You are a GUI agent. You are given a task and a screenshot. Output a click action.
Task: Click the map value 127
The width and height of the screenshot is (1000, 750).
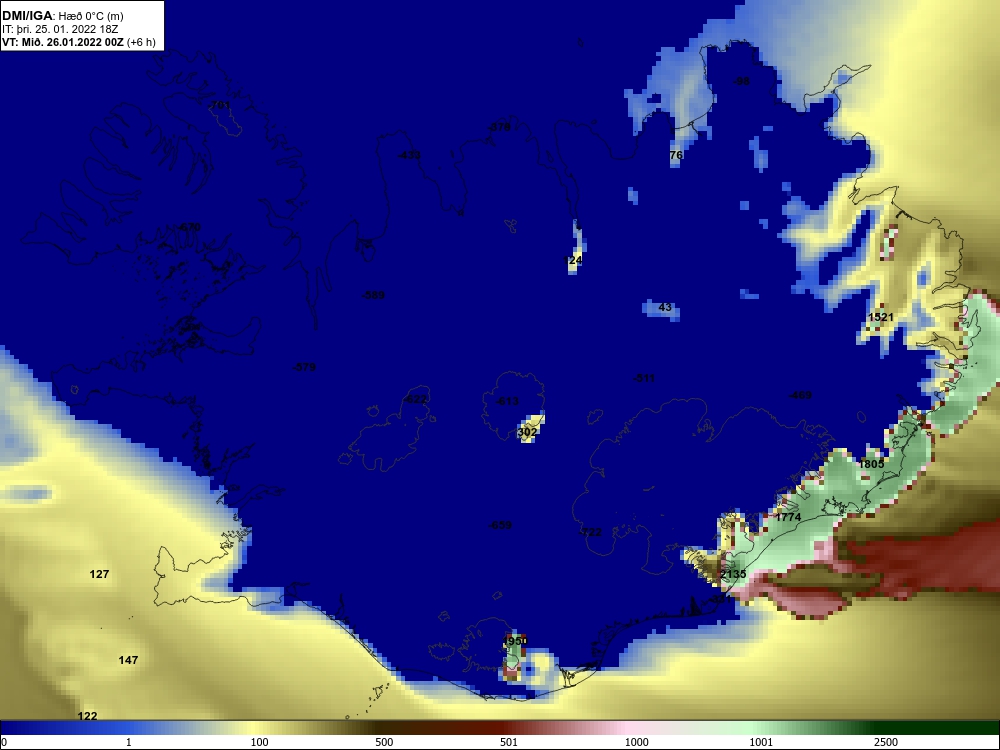click(99, 574)
